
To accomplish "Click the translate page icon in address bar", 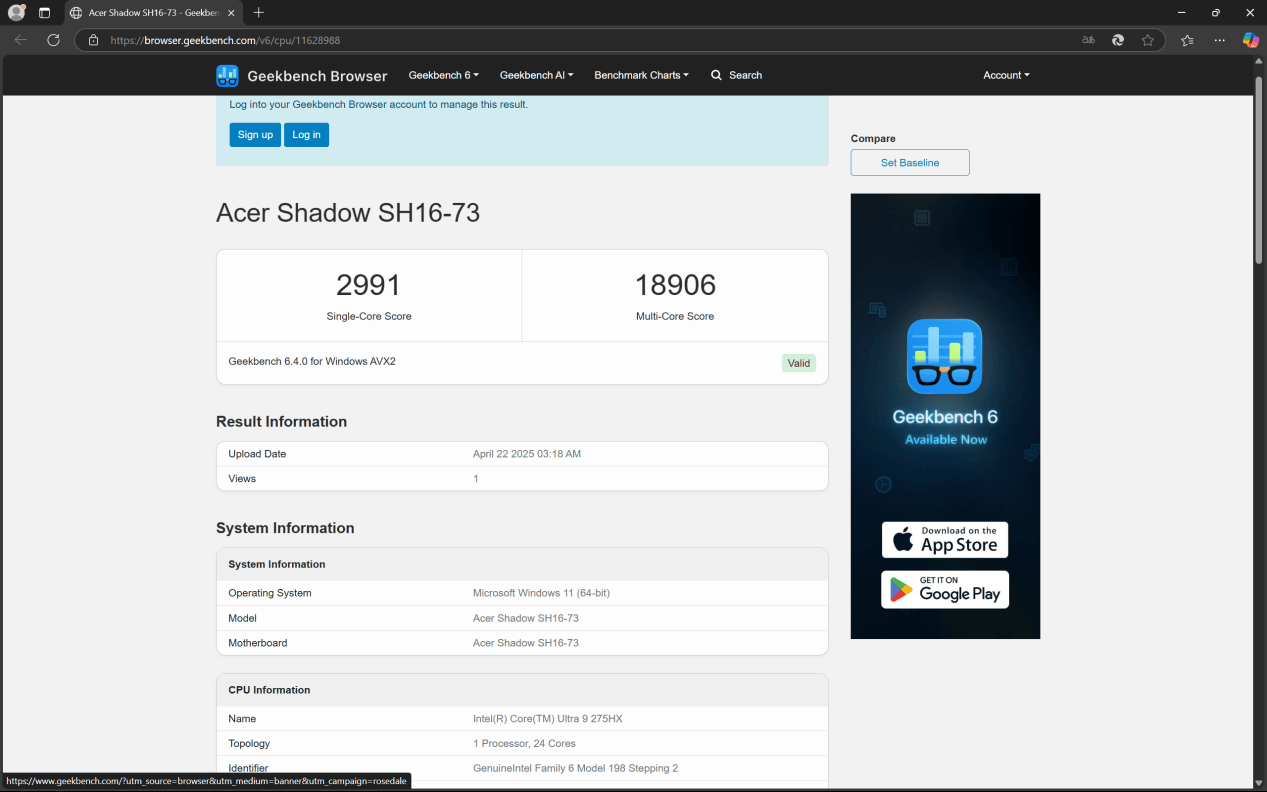I will tap(1088, 40).
